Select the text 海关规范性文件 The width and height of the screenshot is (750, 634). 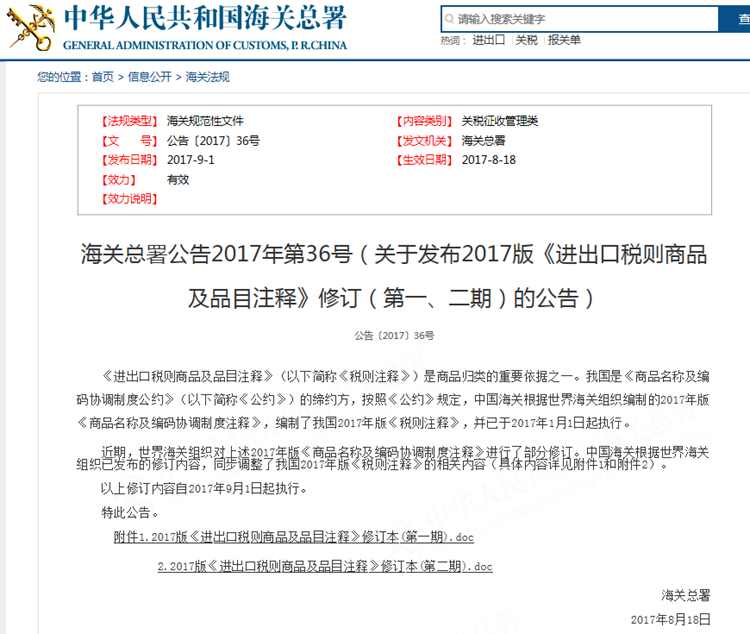205,121
